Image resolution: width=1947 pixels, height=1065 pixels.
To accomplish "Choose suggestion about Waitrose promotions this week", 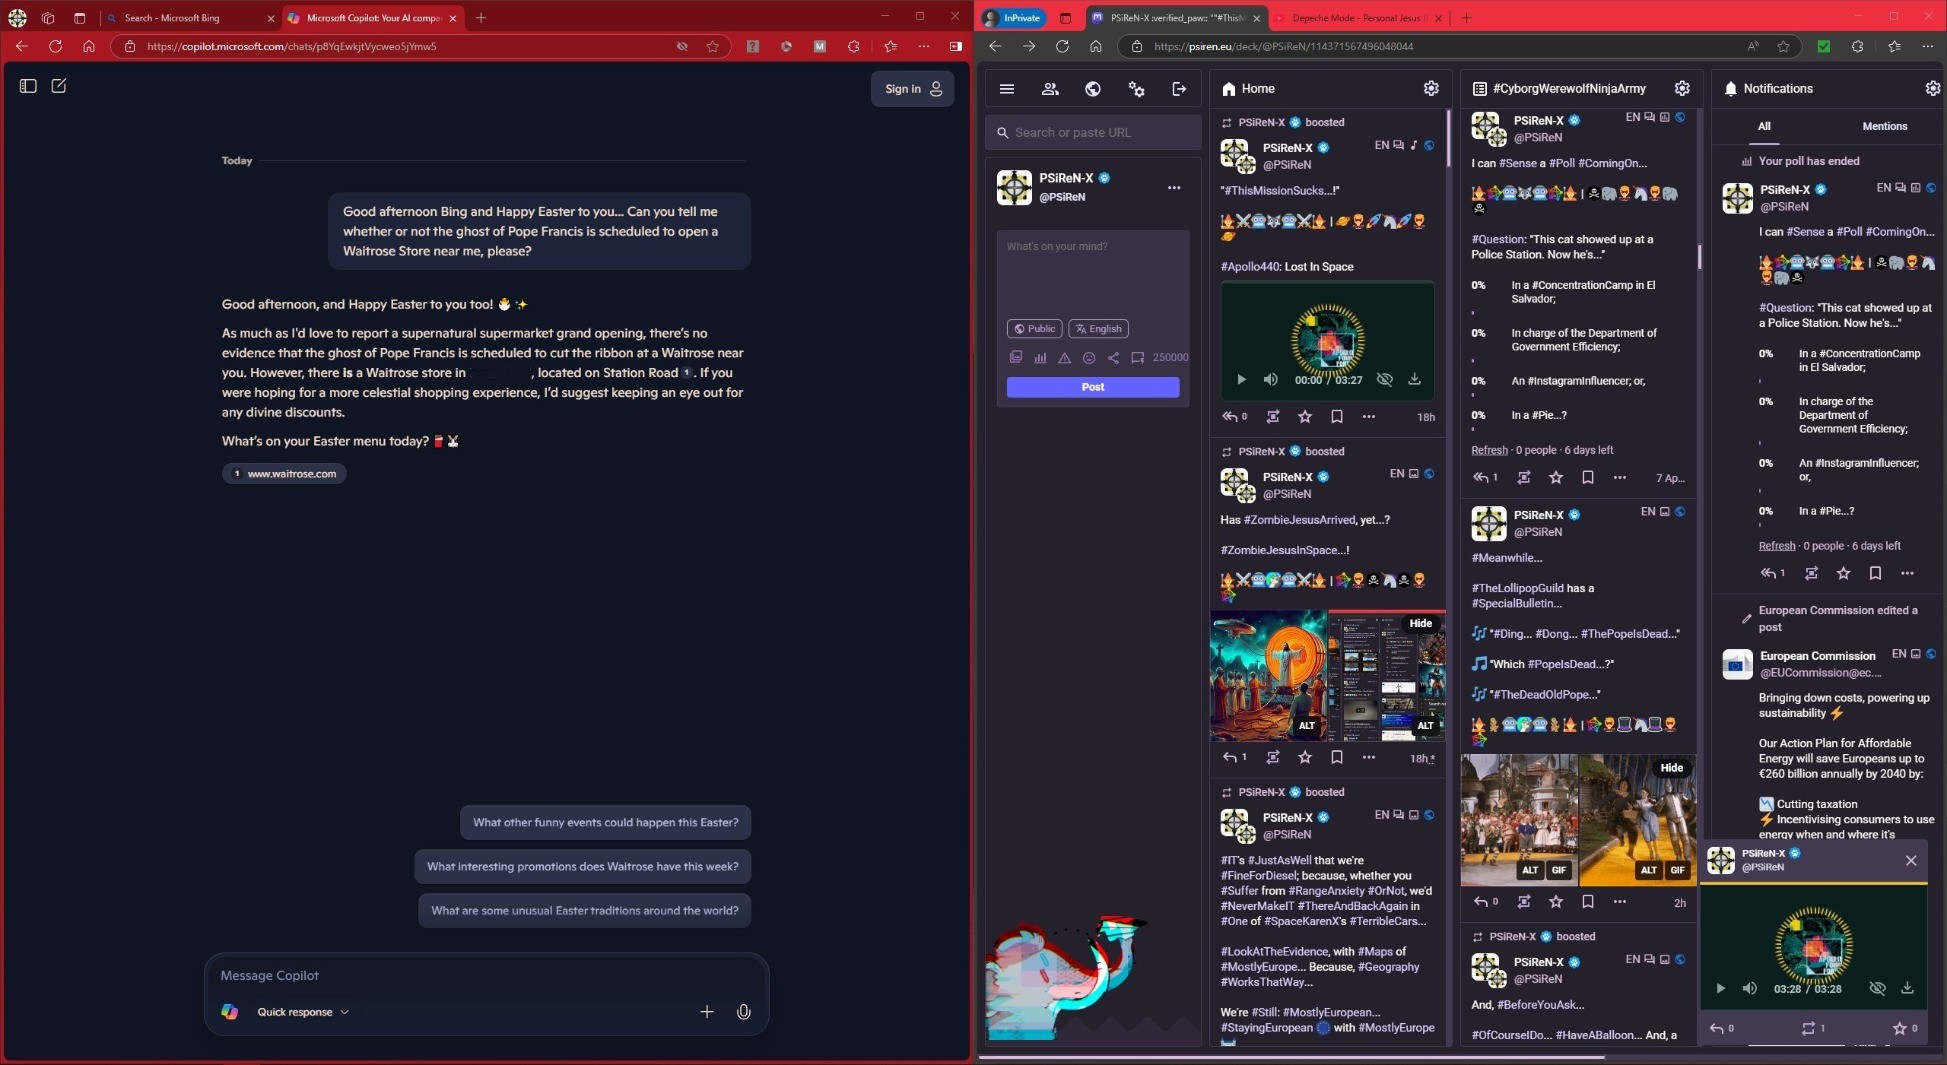I will [582, 866].
